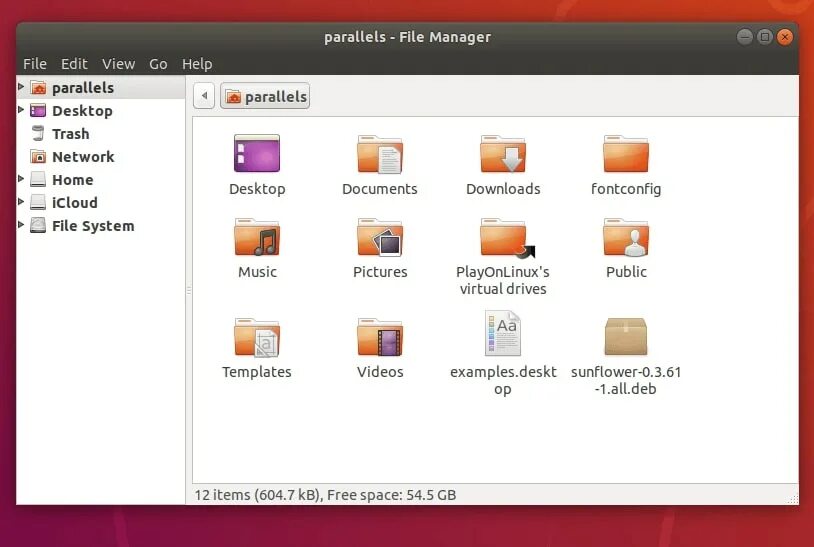Click the 'sunflower-0.3.61-1.all.deb' file name text
Screen dimensions: 814x547
tap(626, 380)
